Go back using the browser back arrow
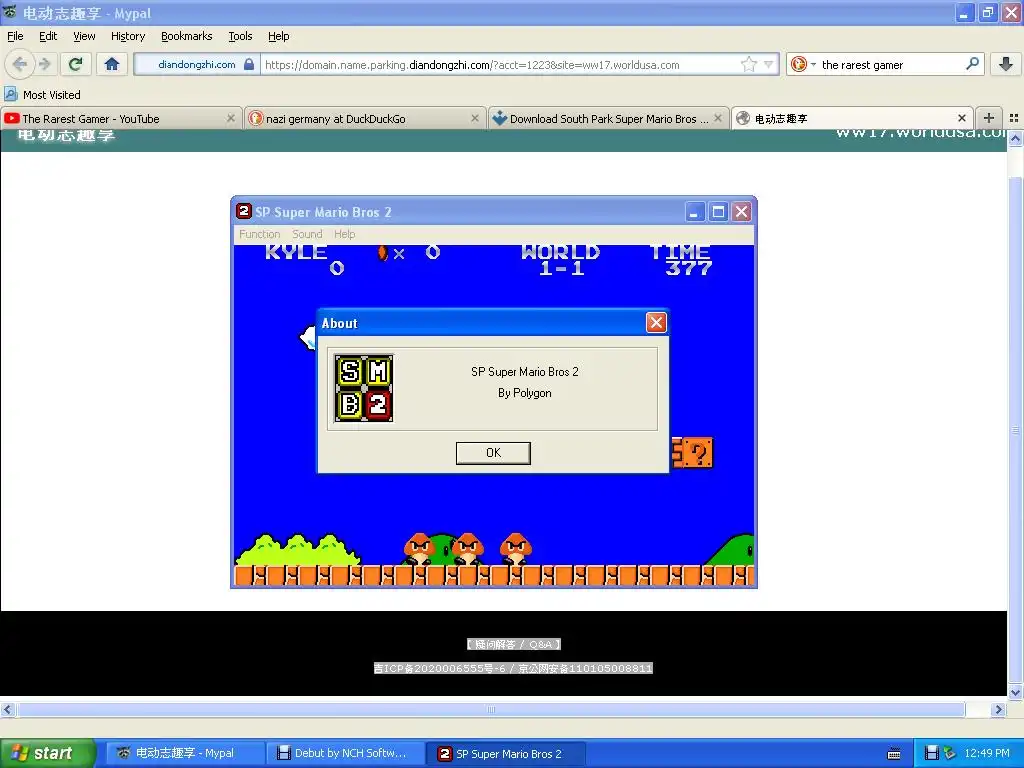This screenshot has height=768, width=1024. pos(20,64)
